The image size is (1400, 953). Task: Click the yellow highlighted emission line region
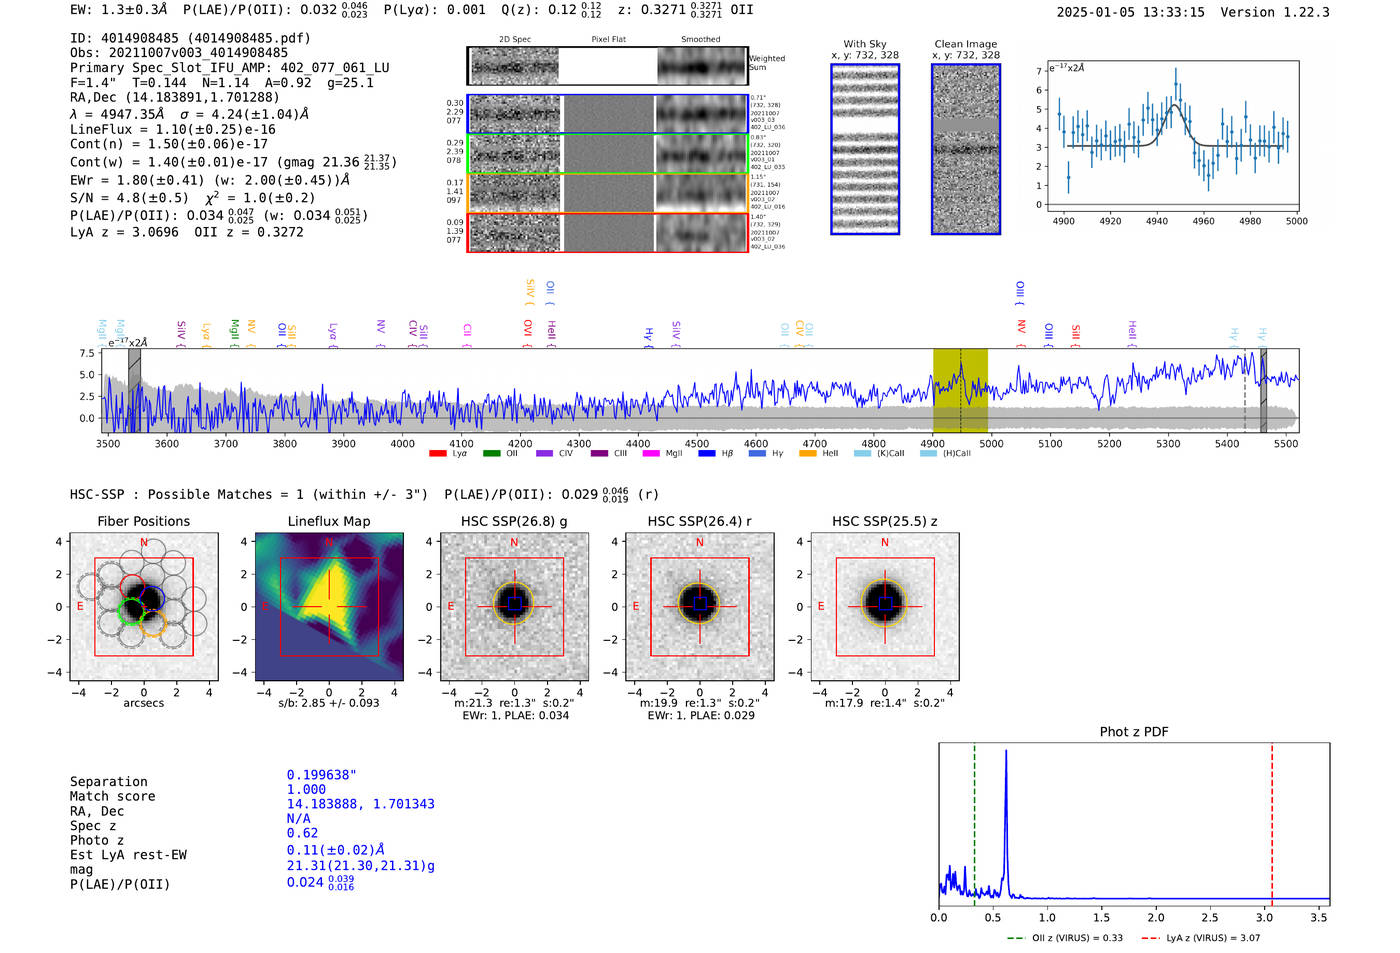tap(960, 390)
